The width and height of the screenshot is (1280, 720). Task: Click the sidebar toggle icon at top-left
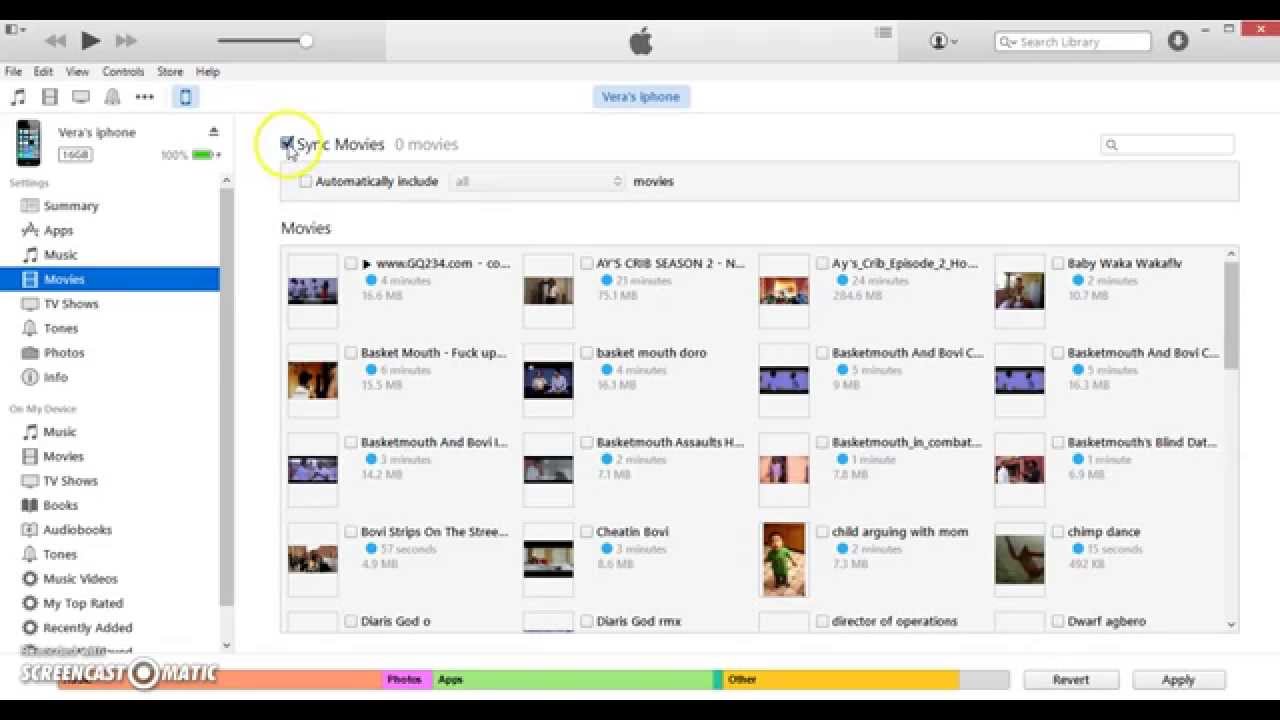13,30
